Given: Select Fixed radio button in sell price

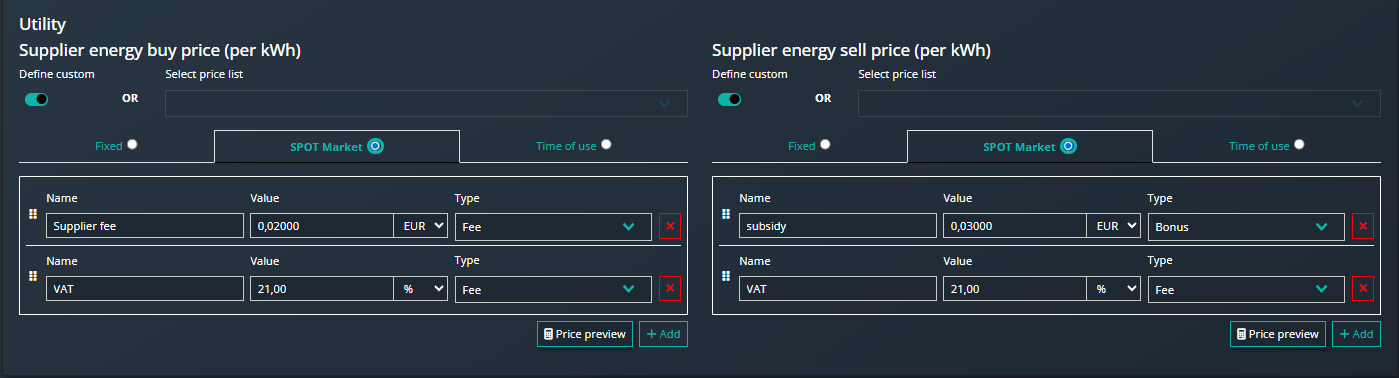Looking at the screenshot, I should (x=825, y=145).
